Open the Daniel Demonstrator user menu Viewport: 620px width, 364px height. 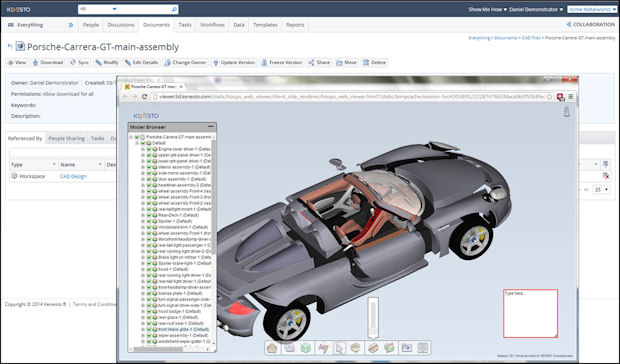(536, 9)
